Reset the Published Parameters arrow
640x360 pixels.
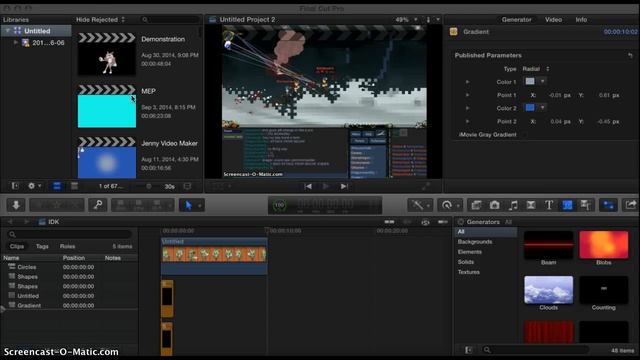point(630,55)
